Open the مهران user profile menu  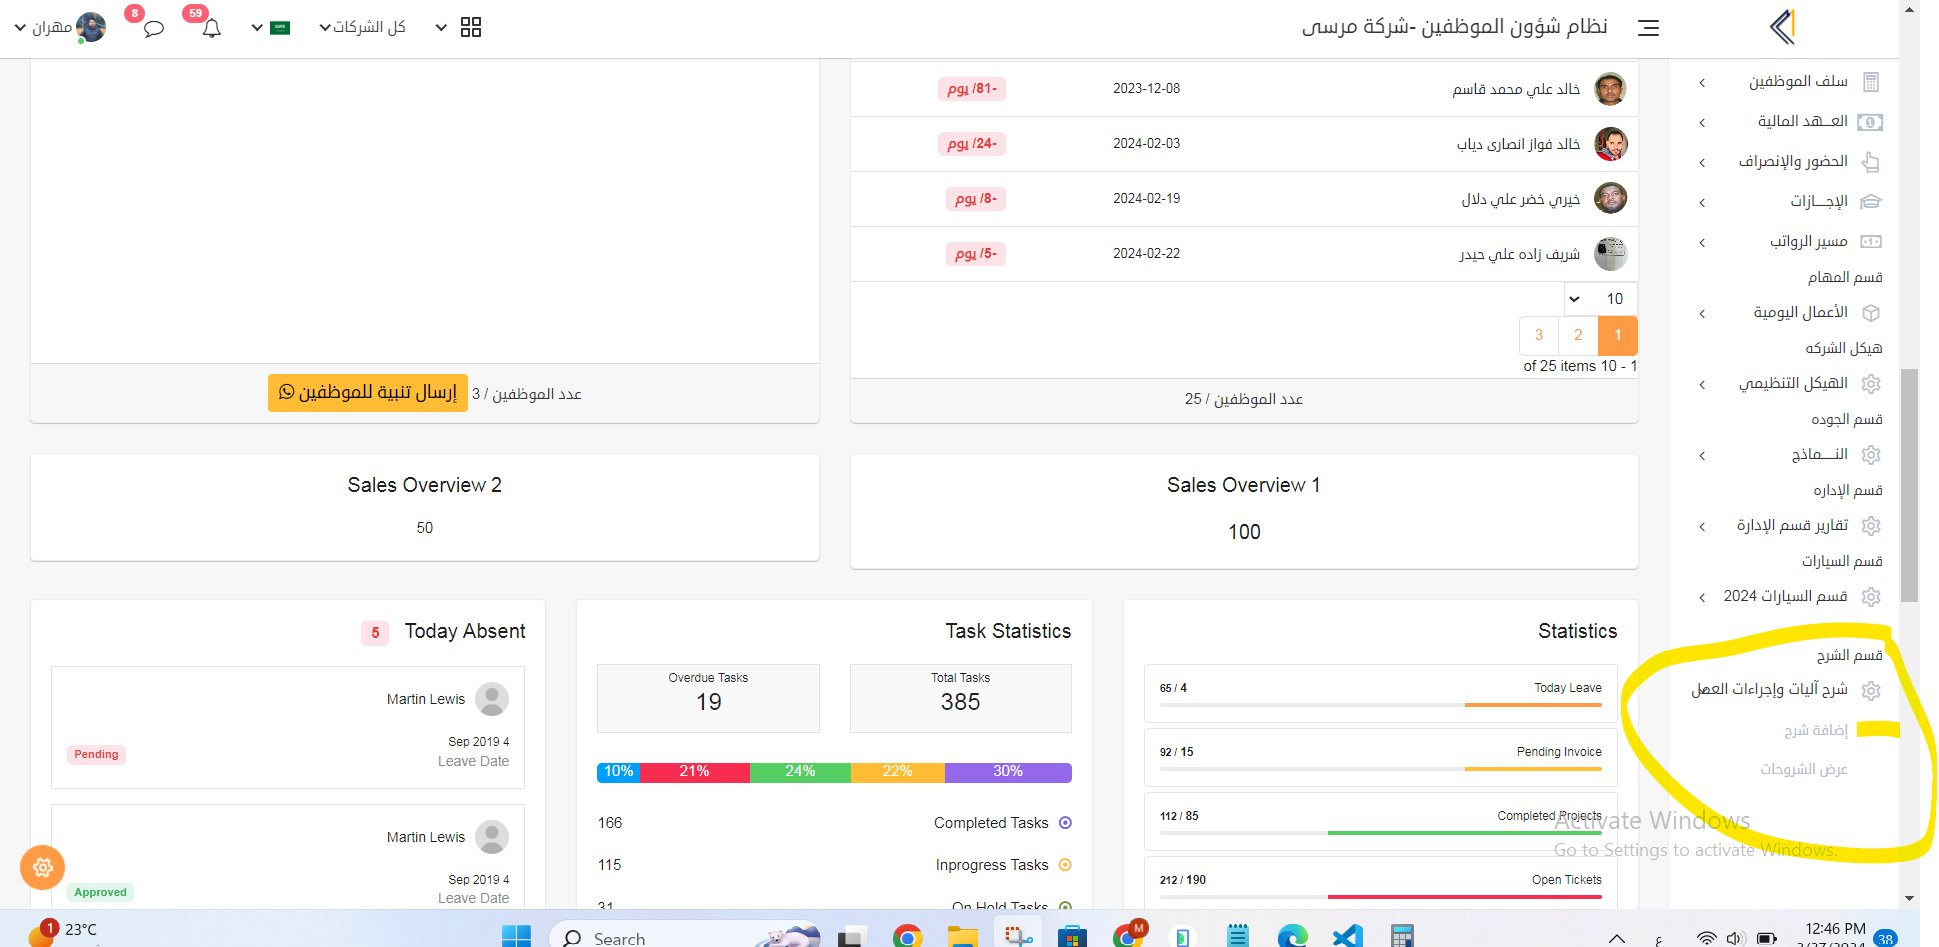coord(60,27)
